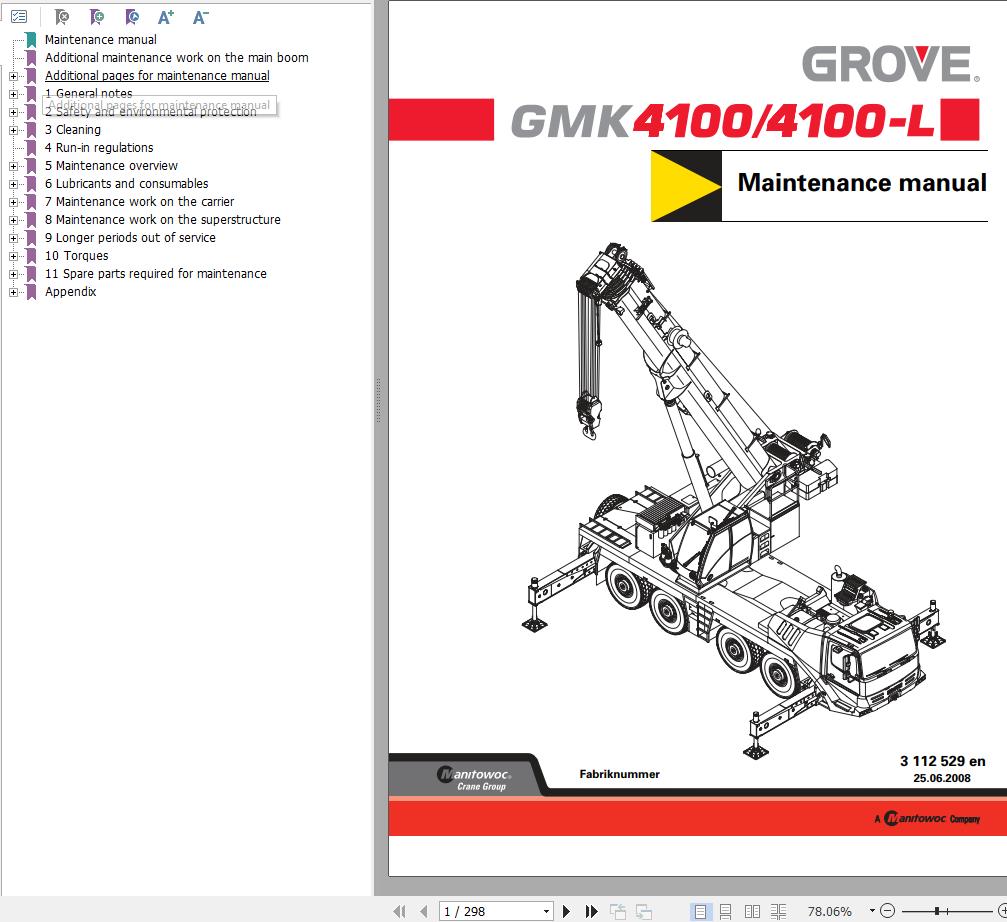
Task: Go to previous page arrow
Action: [x=423, y=911]
